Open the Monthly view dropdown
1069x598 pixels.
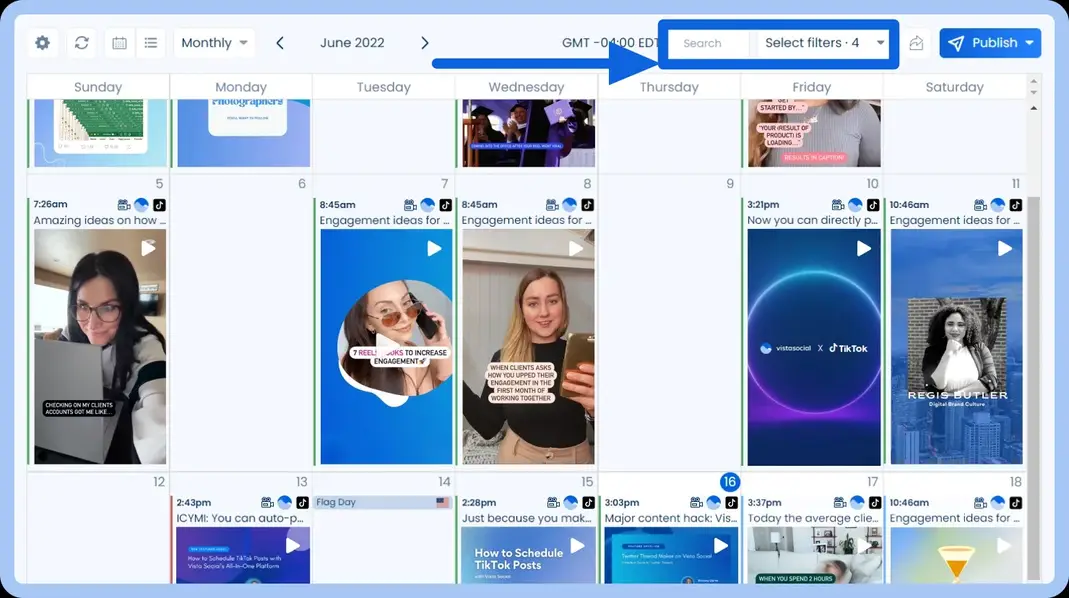[214, 43]
